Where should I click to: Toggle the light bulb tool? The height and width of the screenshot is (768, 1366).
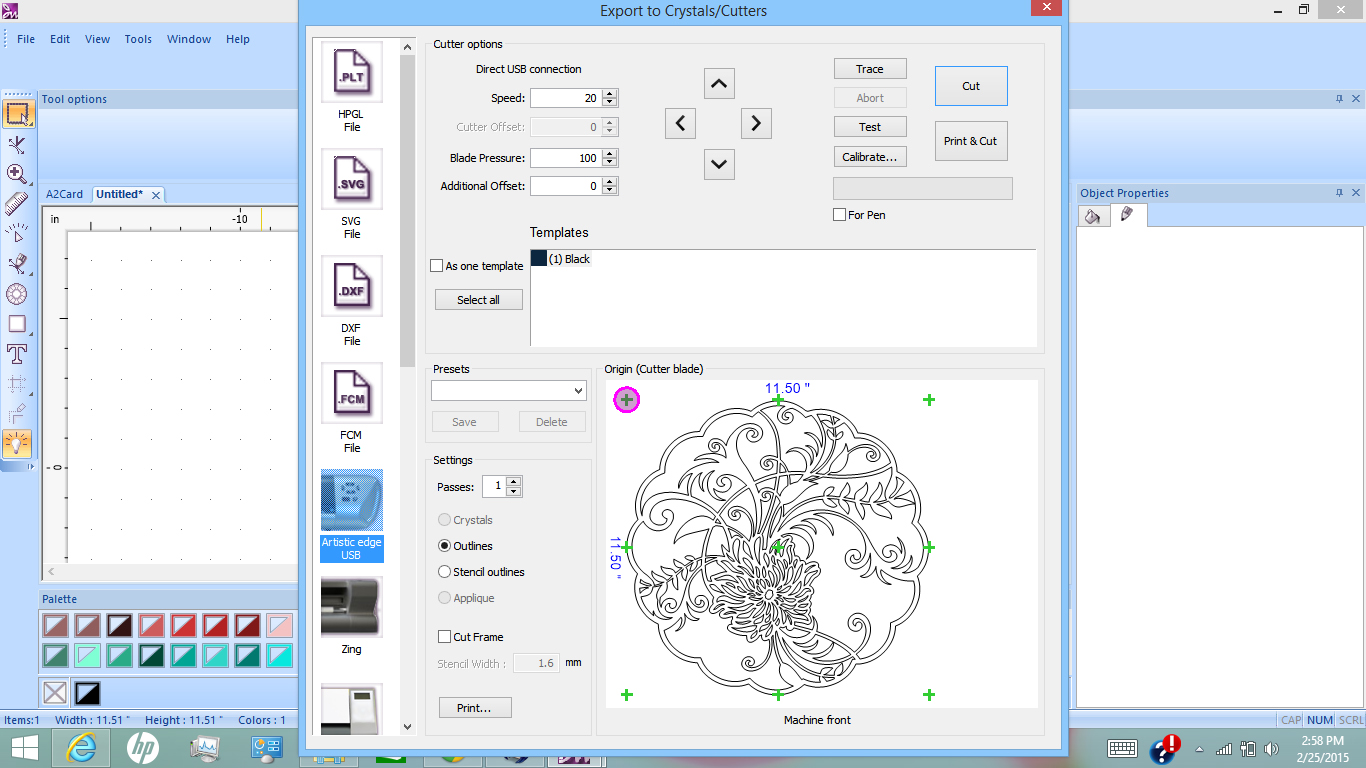(17, 443)
